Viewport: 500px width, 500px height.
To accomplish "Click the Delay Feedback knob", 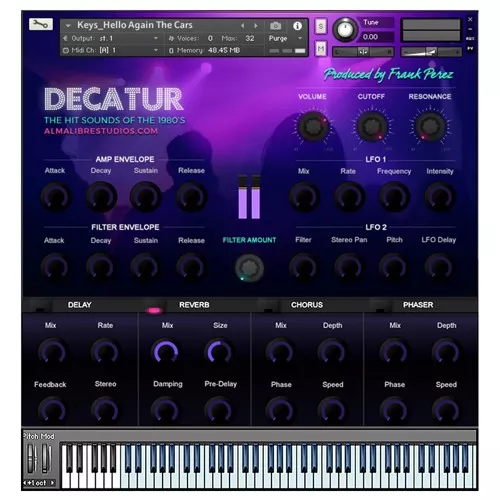I will pos(52,411).
